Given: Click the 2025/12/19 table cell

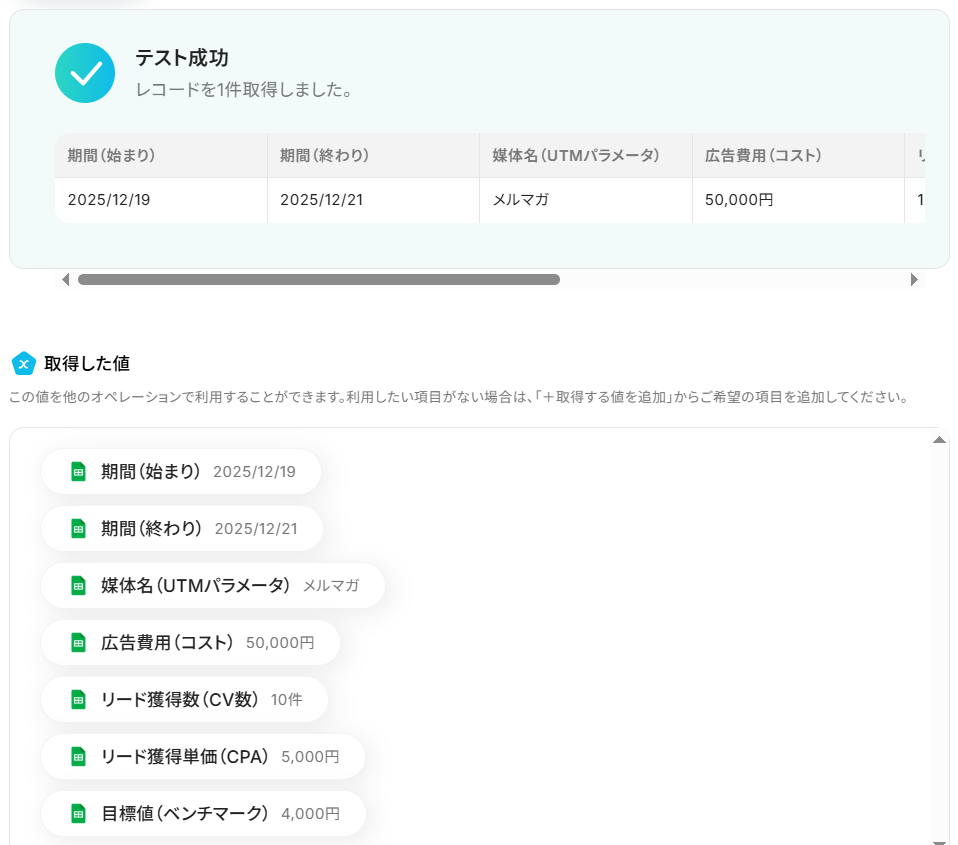Looking at the screenshot, I should point(161,200).
